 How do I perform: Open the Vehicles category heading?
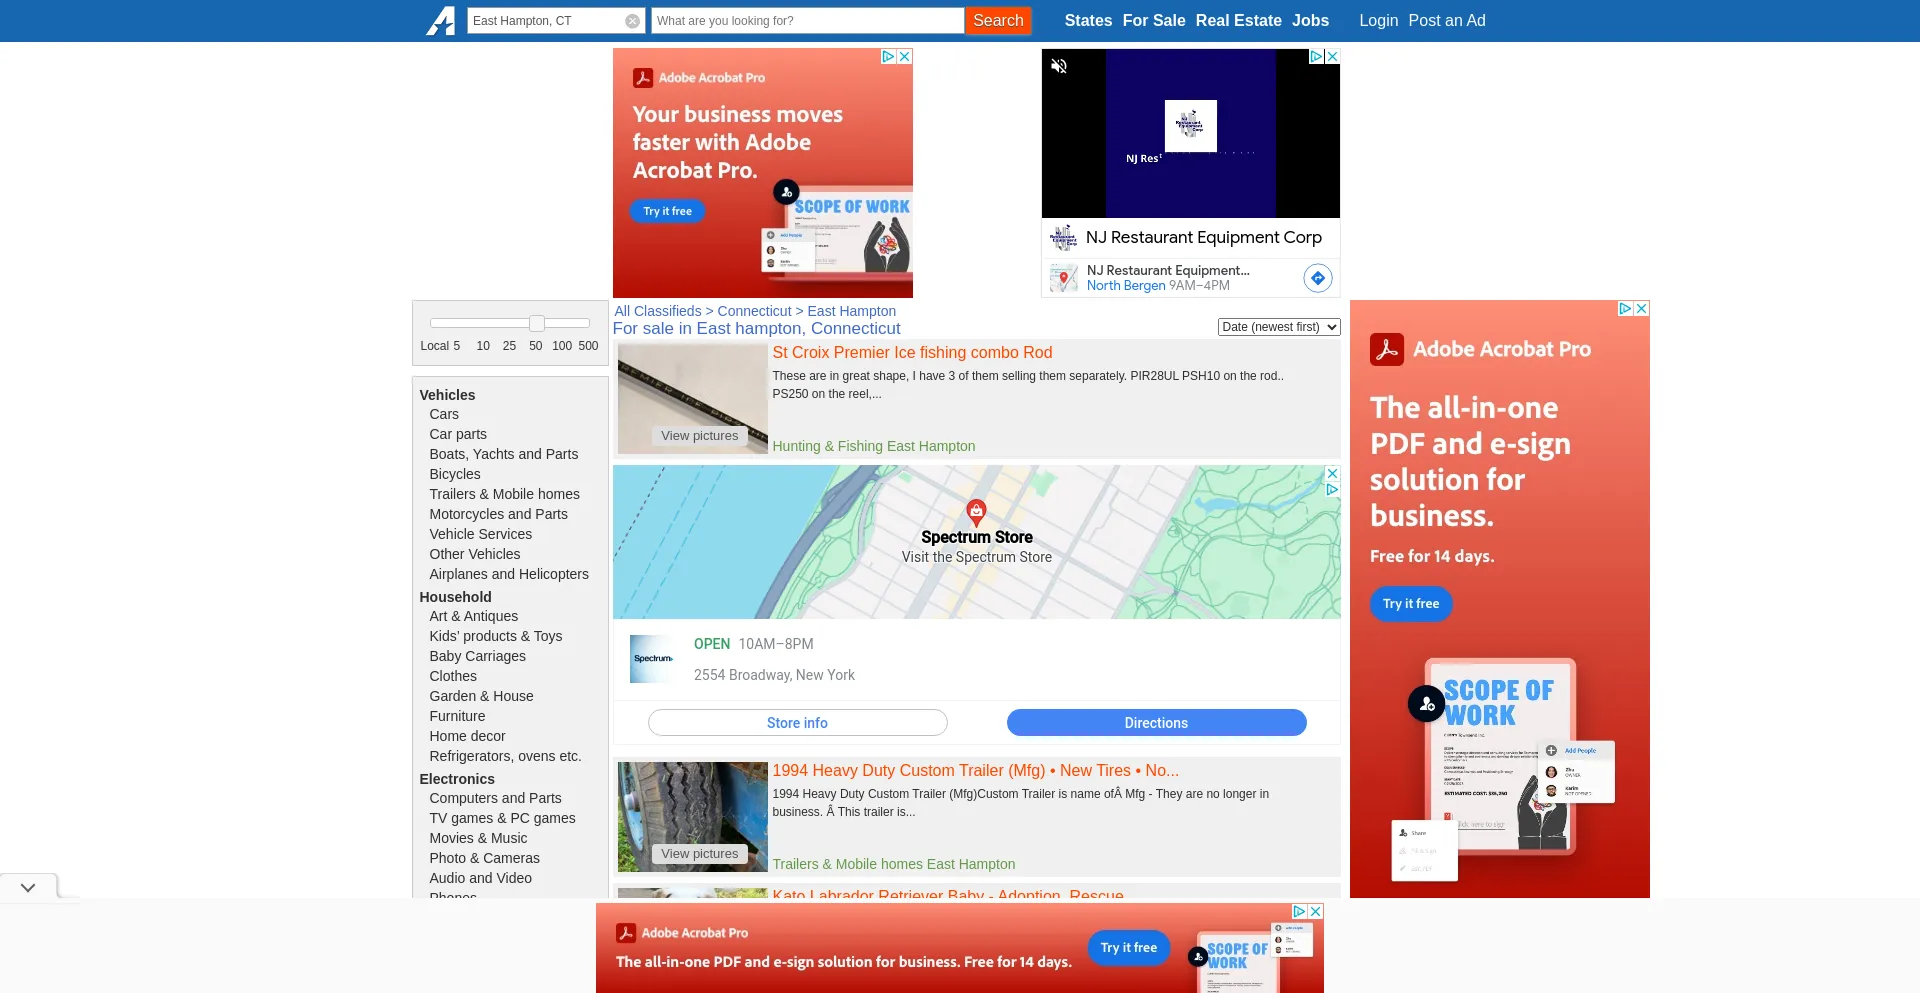pos(447,395)
